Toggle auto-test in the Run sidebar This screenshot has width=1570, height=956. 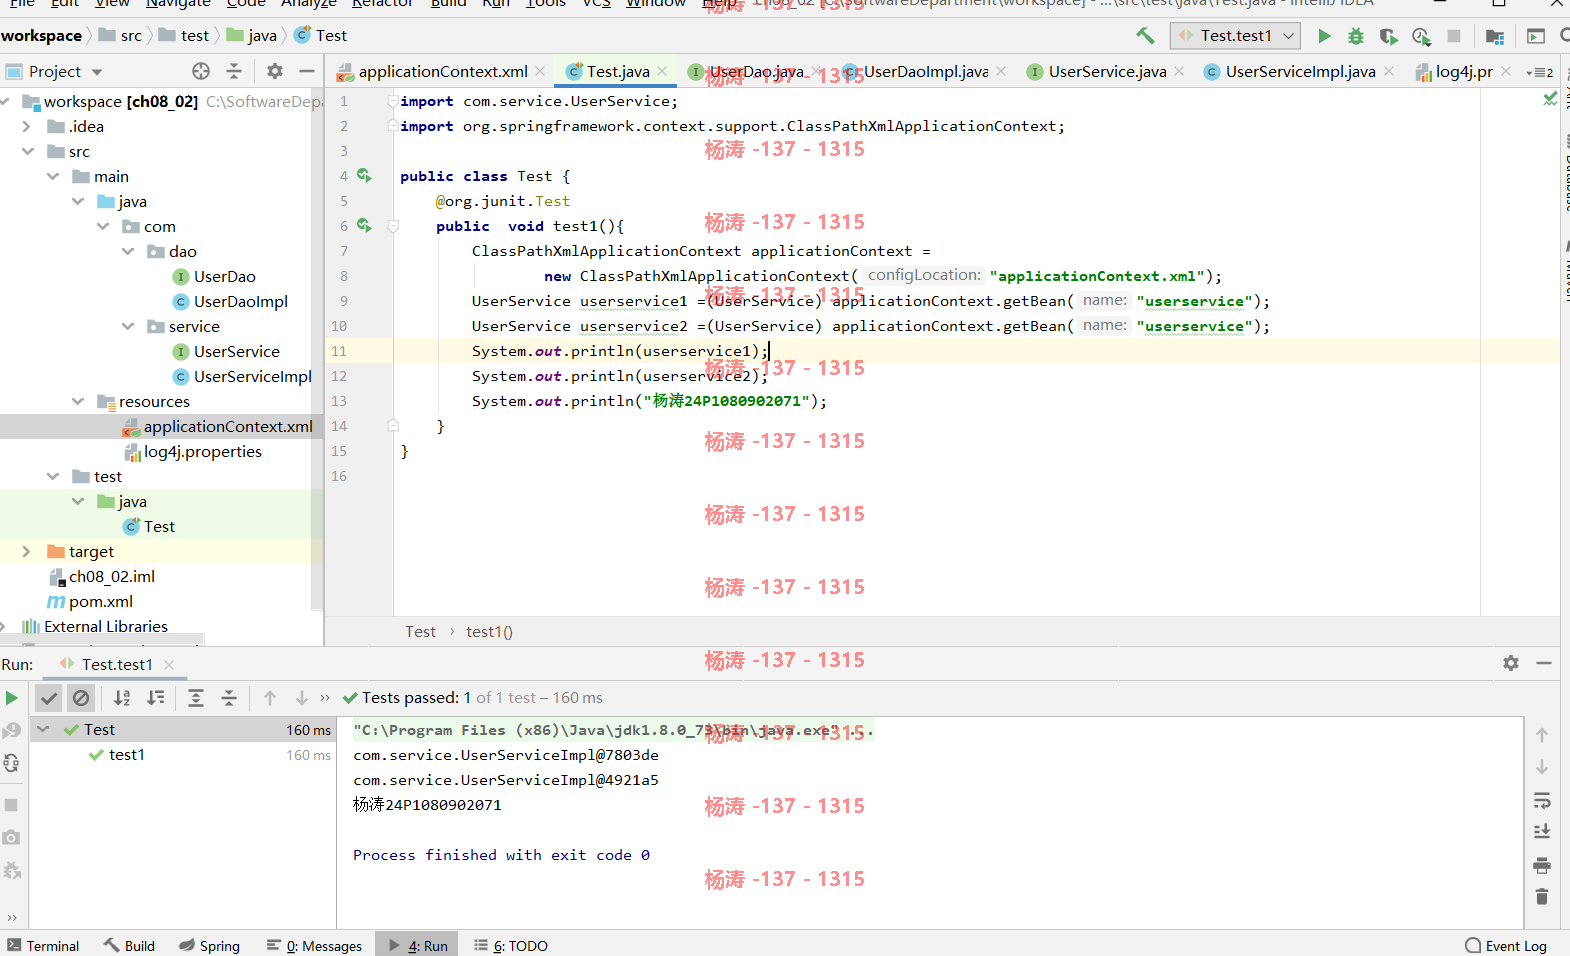click(x=11, y=763)
